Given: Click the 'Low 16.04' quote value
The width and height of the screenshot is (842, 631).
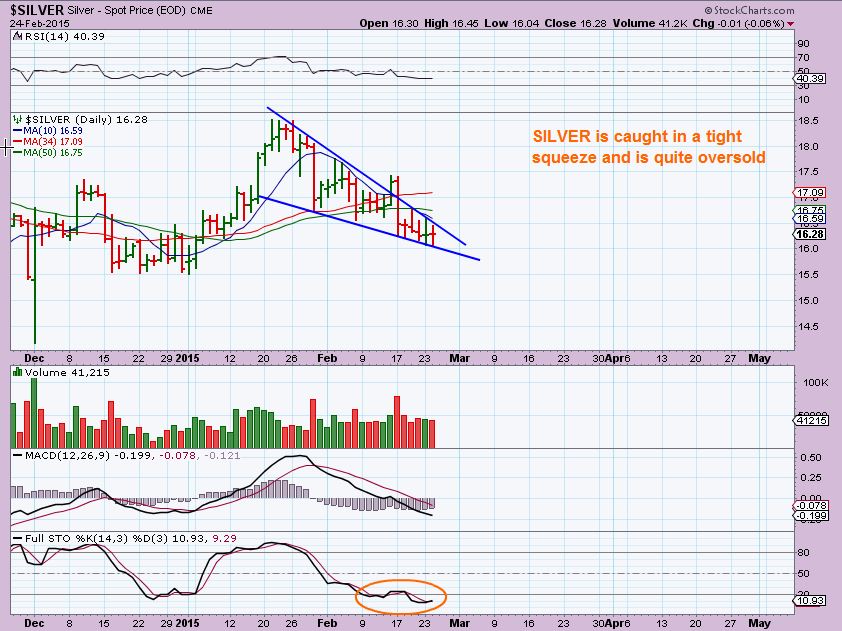Looking at the screenshot, I should pyautogui.click(x=511, y=24).
